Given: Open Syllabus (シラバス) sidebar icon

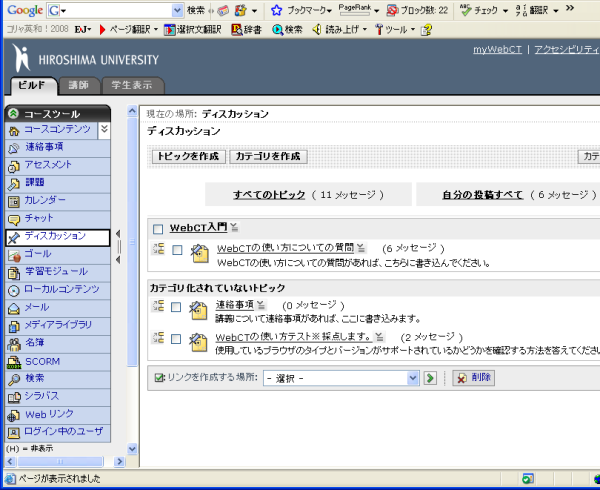Looking at the screenshot, I should coord(14,397).
